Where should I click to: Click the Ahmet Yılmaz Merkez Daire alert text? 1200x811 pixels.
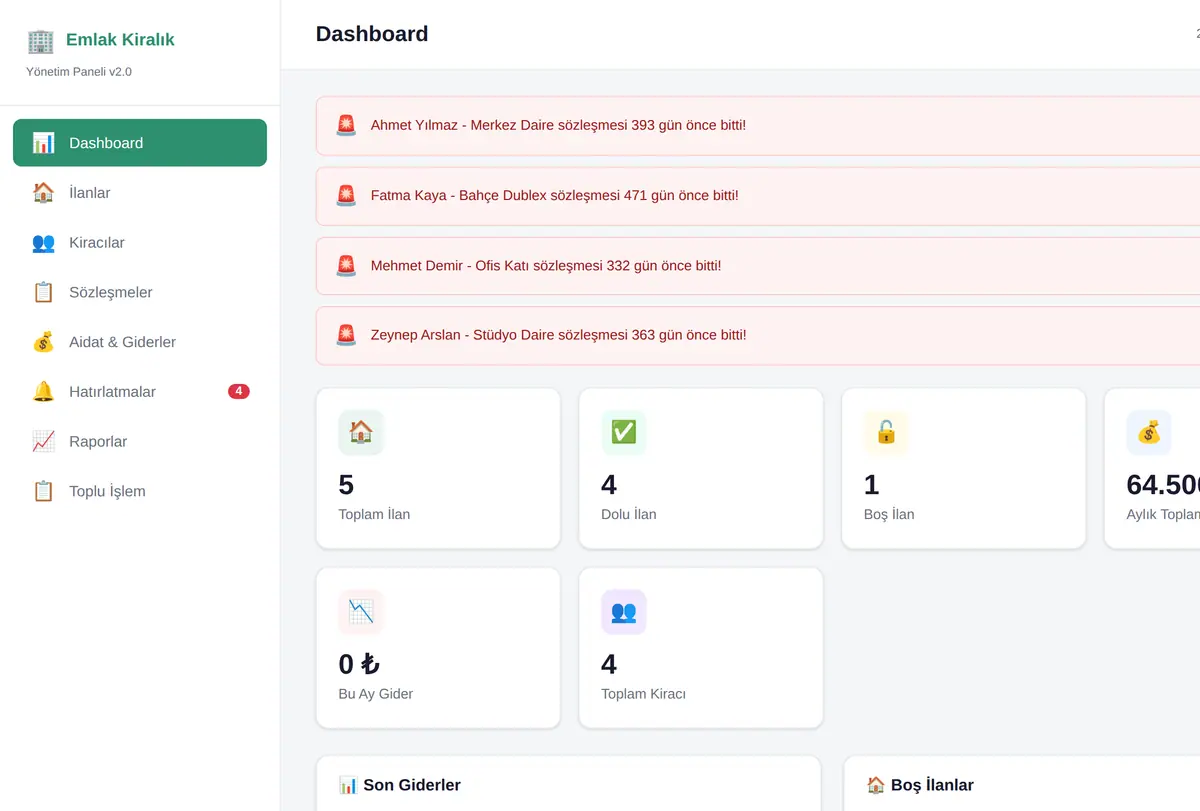click(558, 125)
